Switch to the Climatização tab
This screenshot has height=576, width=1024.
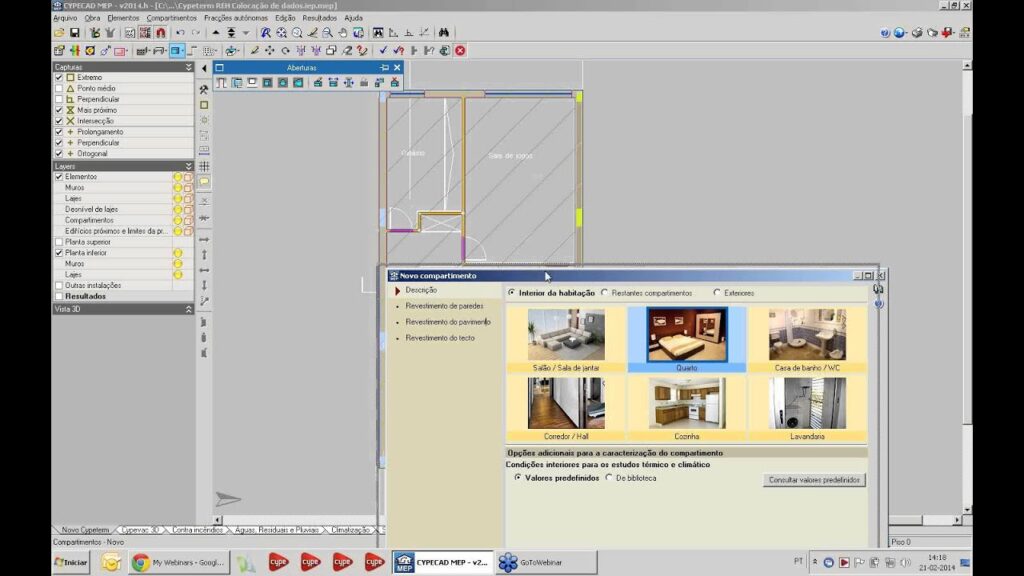pos(352,530)
